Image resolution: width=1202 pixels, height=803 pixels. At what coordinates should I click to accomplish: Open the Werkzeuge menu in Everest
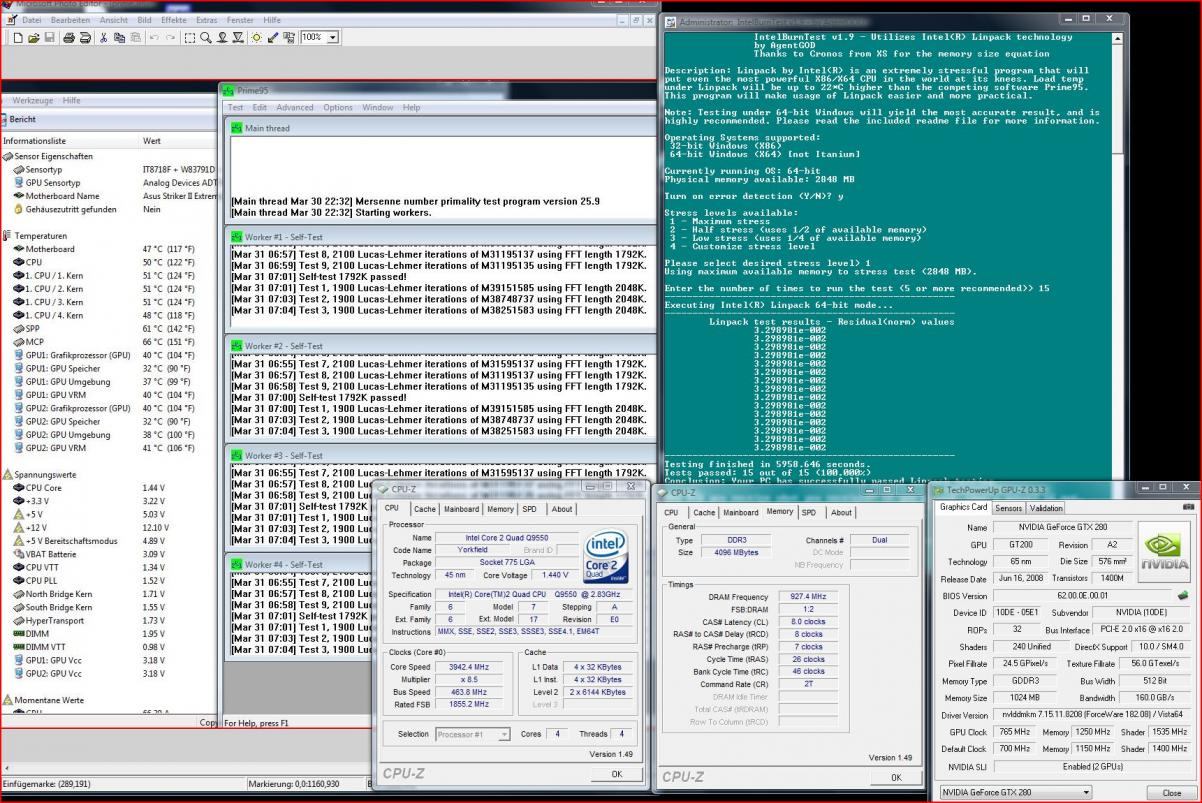click(33, 100)
